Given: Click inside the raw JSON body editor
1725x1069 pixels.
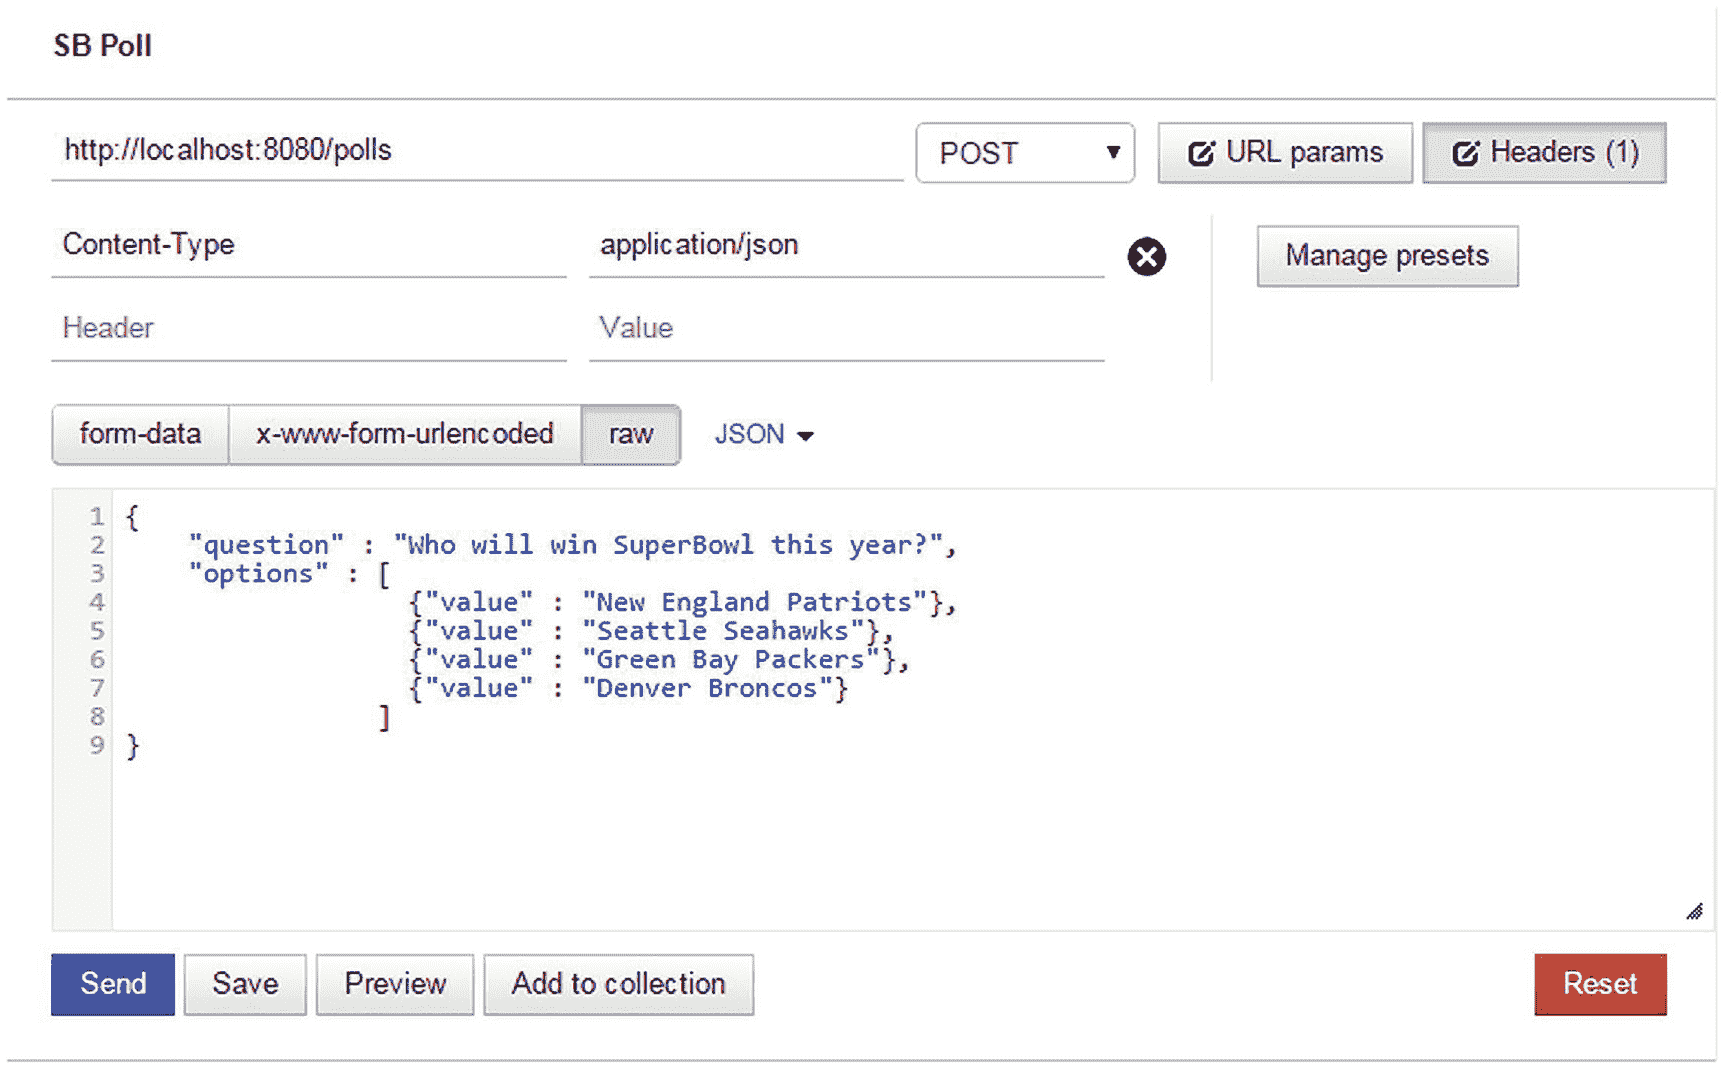Looking at the screenshot, I should pos(900,820).
